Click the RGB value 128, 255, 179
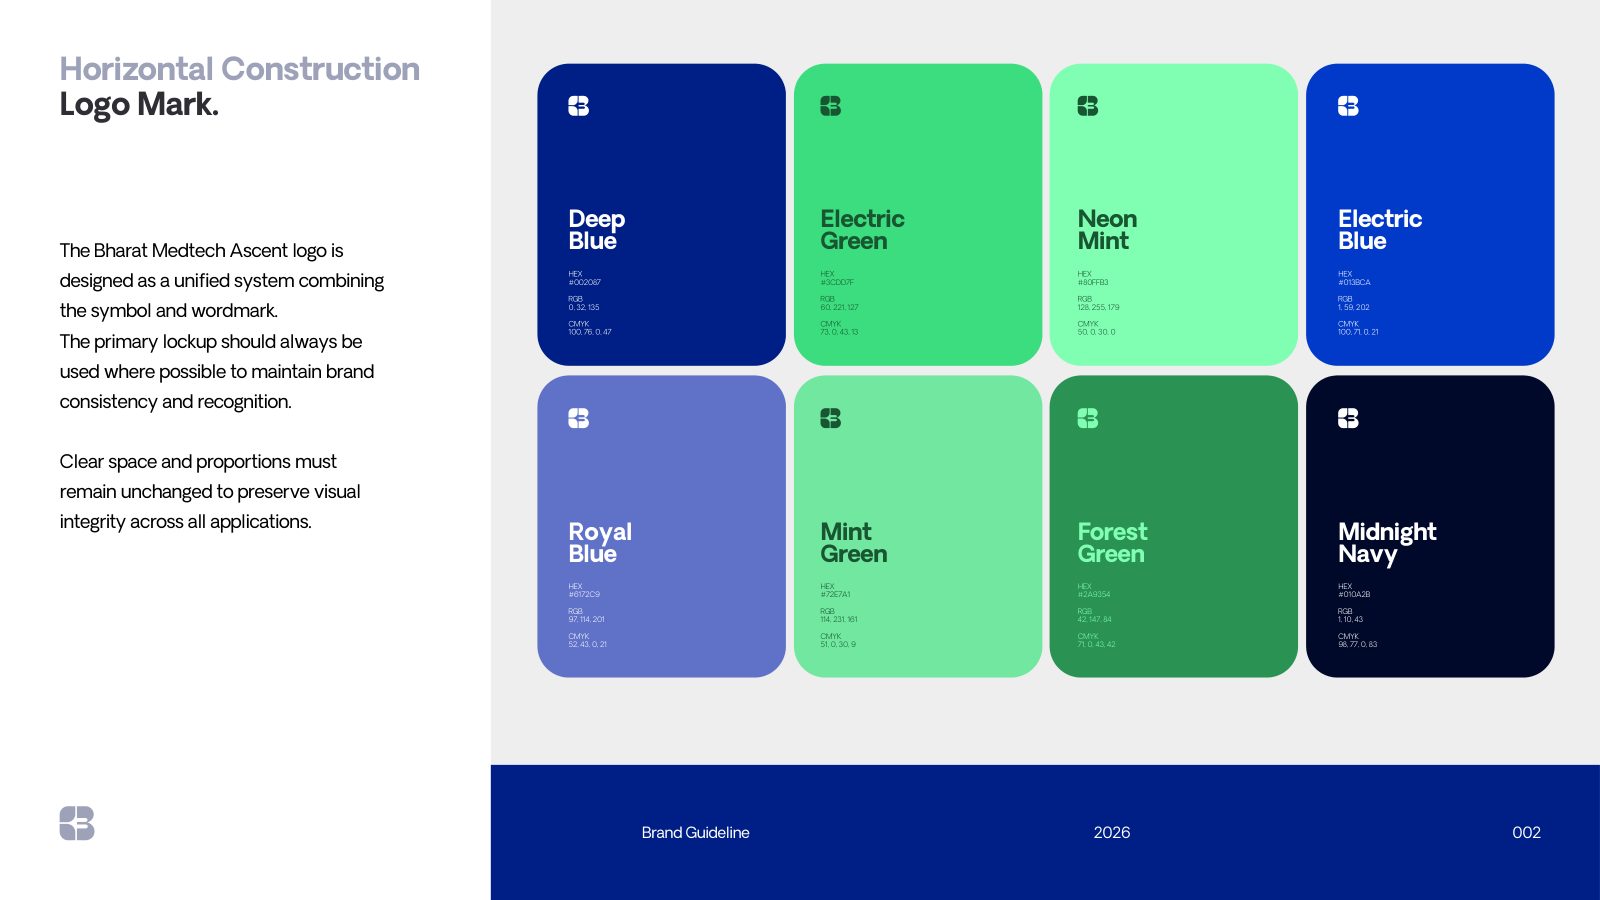 [1098, 308]
